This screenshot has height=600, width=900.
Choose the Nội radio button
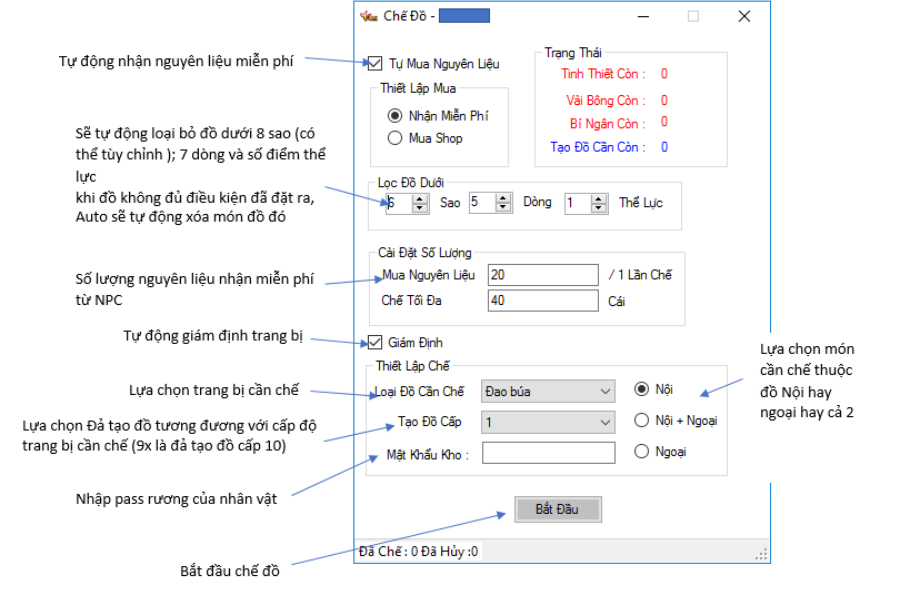click(642, 391)
